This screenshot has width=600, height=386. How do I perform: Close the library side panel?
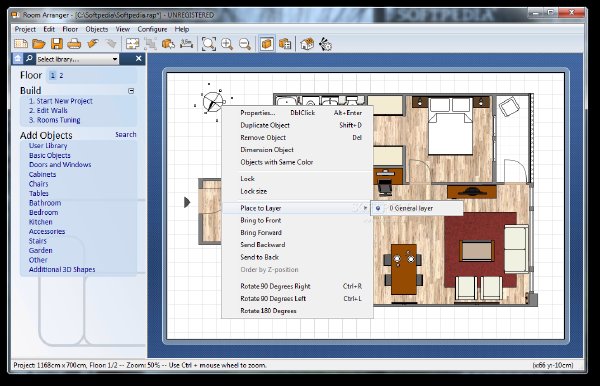point(139,59)
